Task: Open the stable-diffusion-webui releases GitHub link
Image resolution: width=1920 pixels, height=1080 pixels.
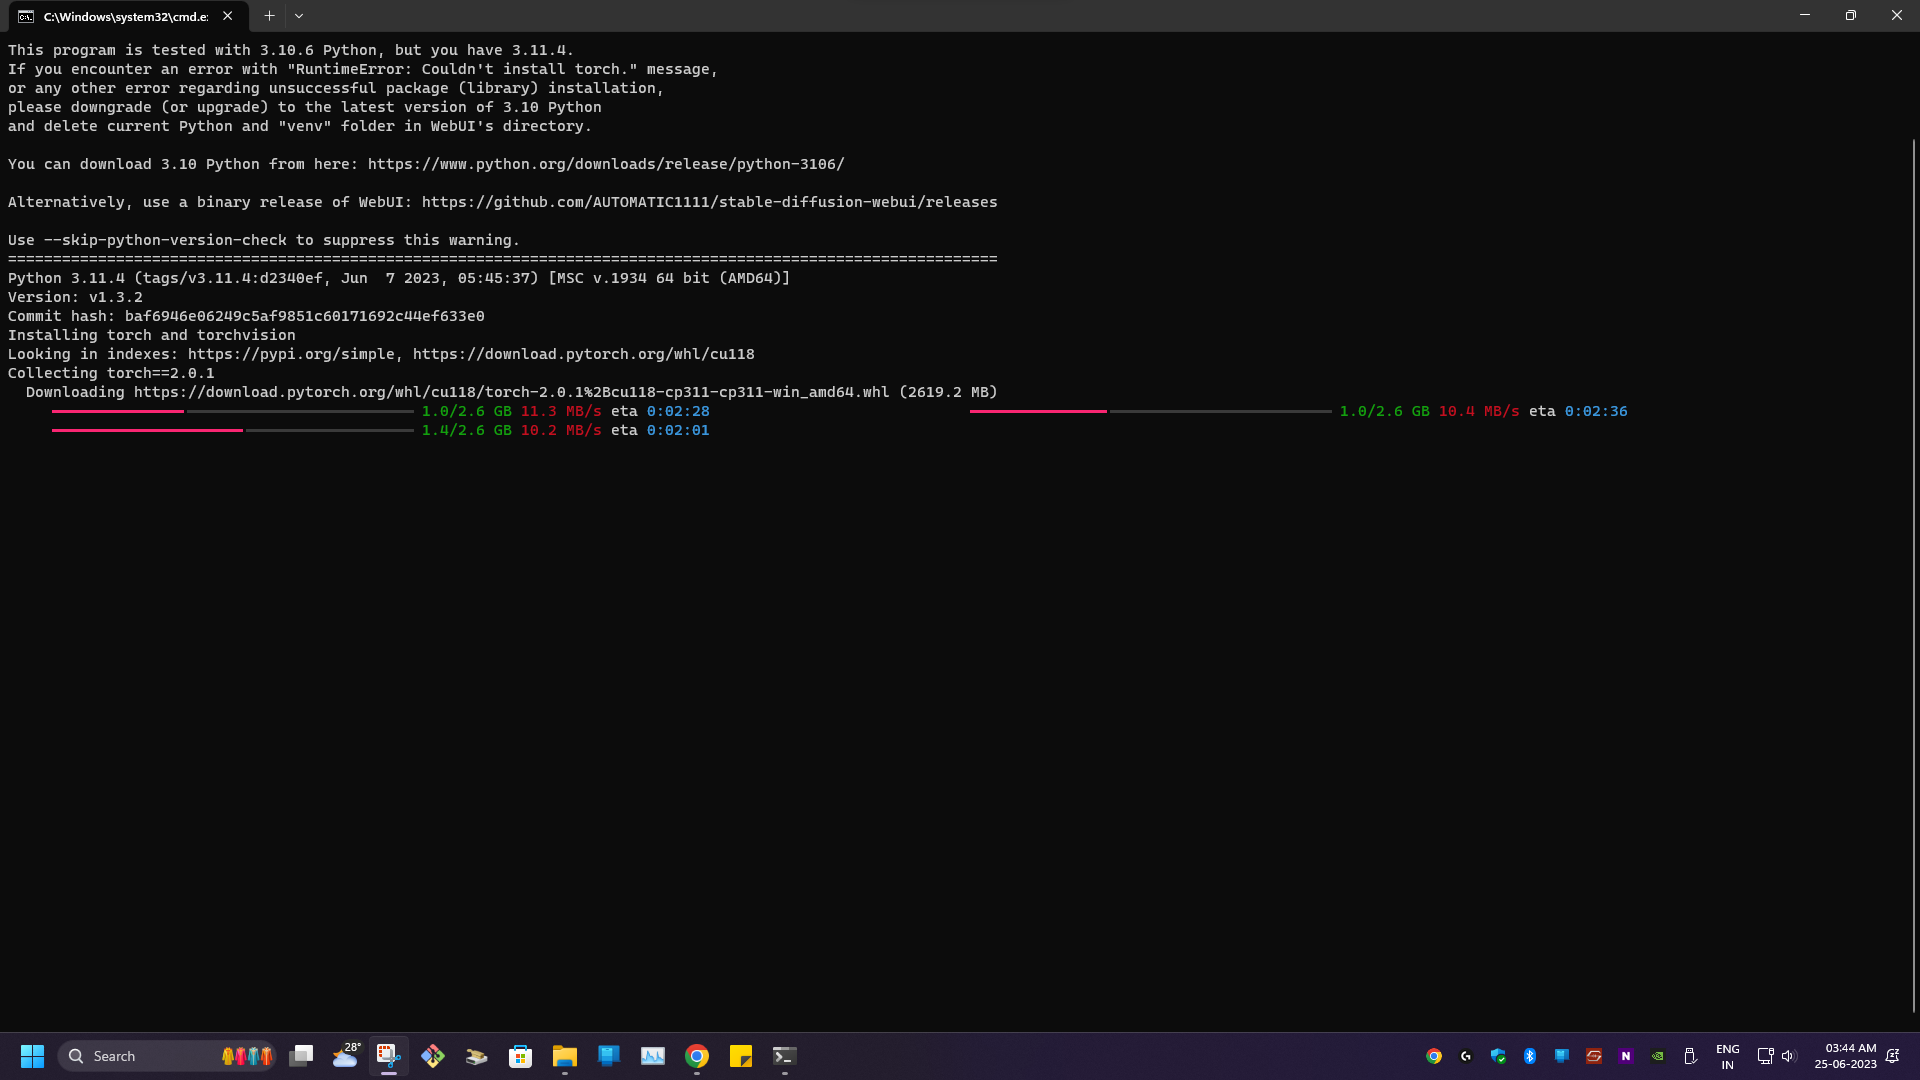Action: (x=710, y=201)
